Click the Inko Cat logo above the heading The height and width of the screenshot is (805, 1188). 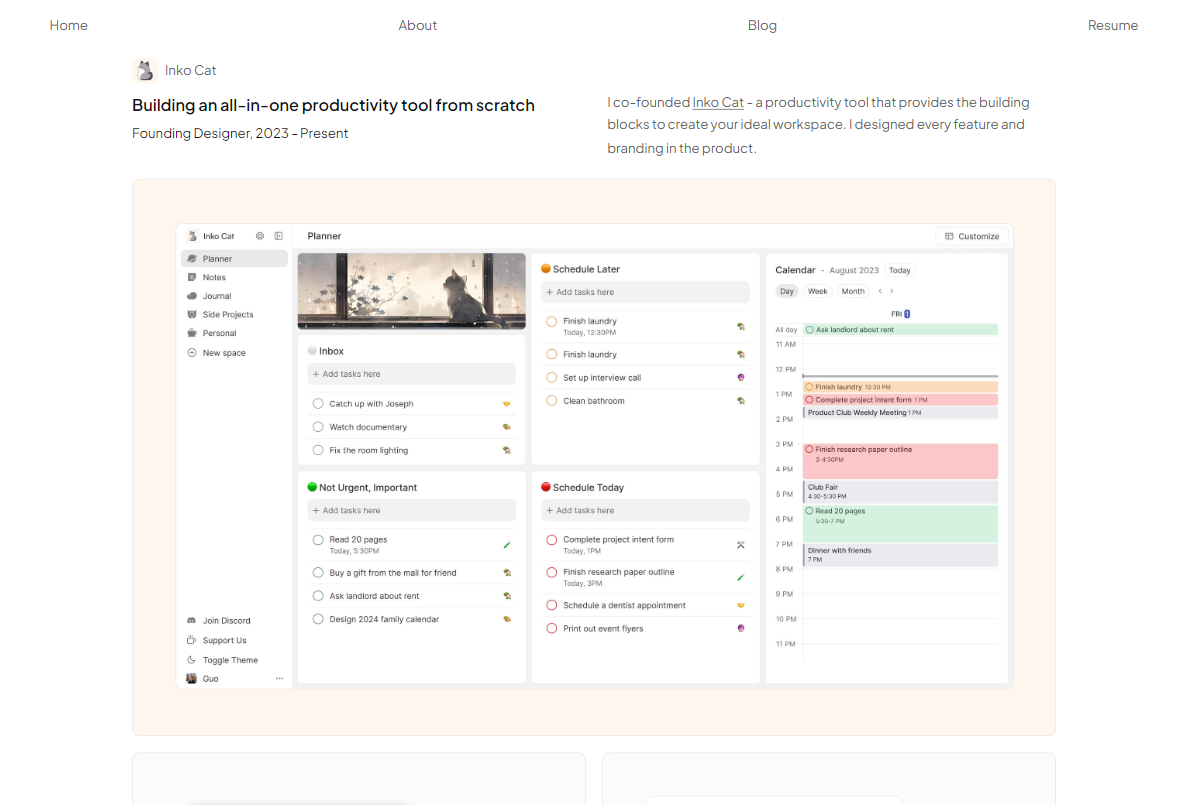point(145,70)
